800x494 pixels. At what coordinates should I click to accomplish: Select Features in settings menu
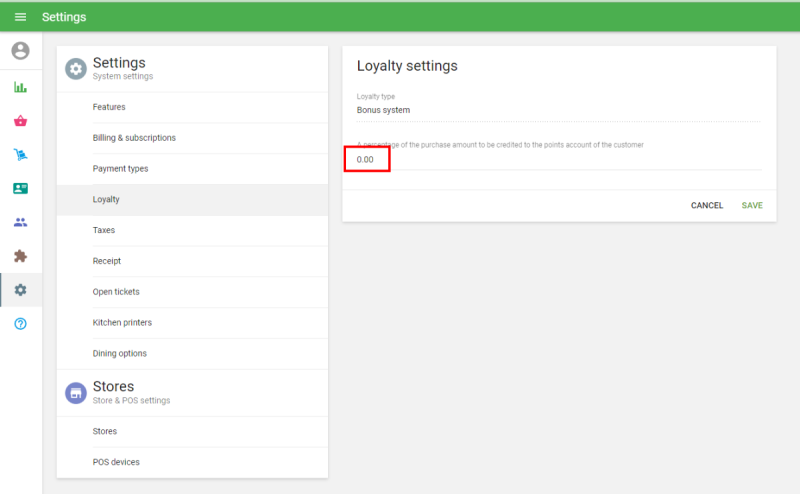point(109,107)
